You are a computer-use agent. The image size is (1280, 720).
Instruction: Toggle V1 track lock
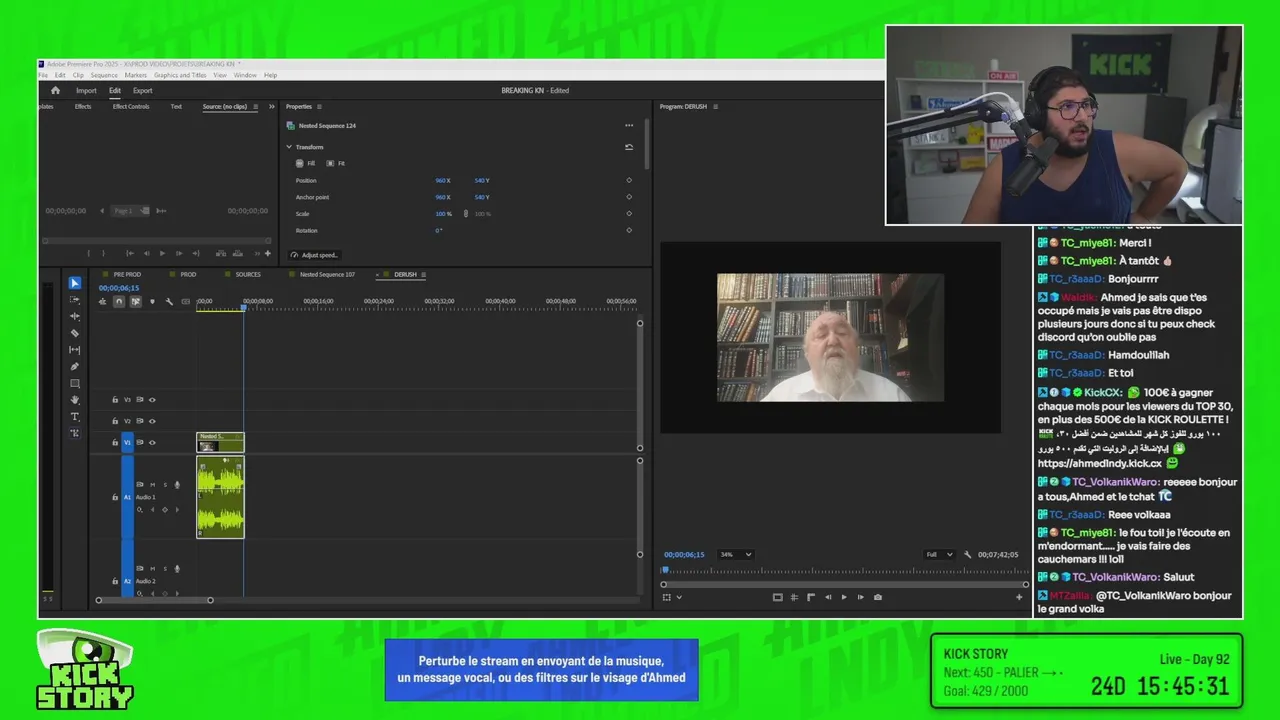(115, 442)
